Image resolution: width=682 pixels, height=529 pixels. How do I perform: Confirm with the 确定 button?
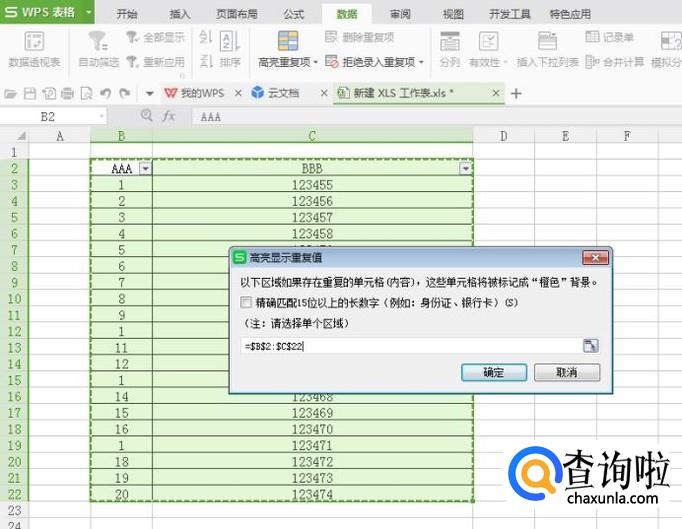[494, 372]
